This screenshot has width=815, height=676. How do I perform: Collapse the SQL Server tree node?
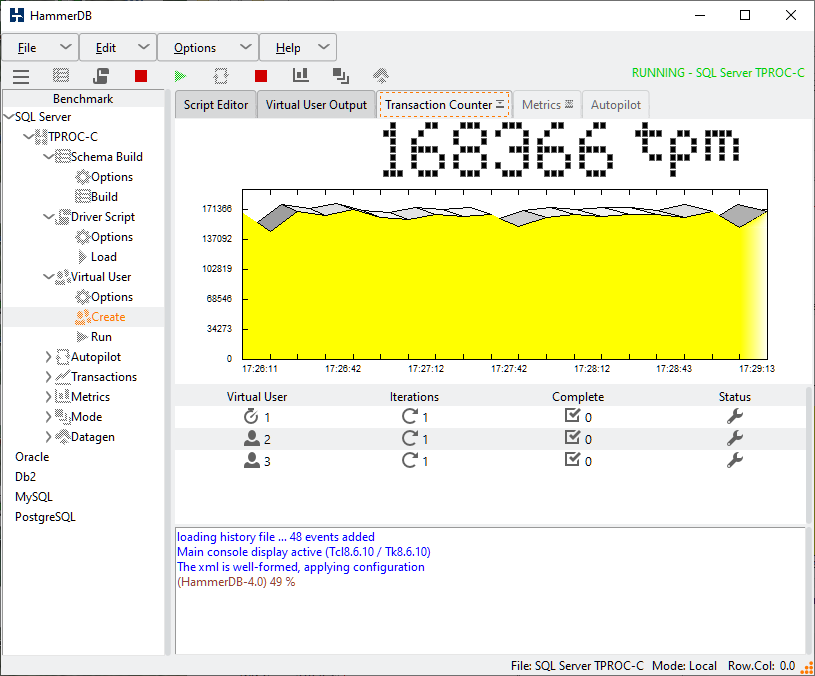(x=9, y=117)
